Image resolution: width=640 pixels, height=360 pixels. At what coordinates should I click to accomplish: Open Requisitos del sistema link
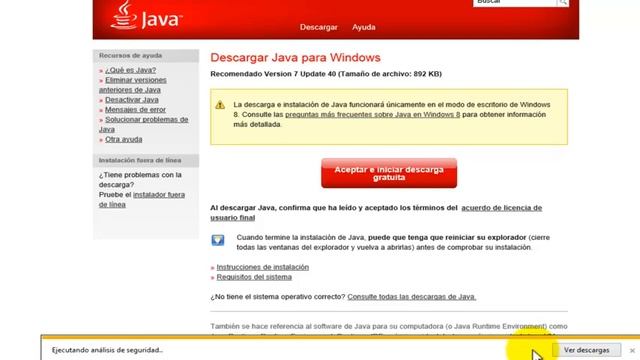coord(254,277)
